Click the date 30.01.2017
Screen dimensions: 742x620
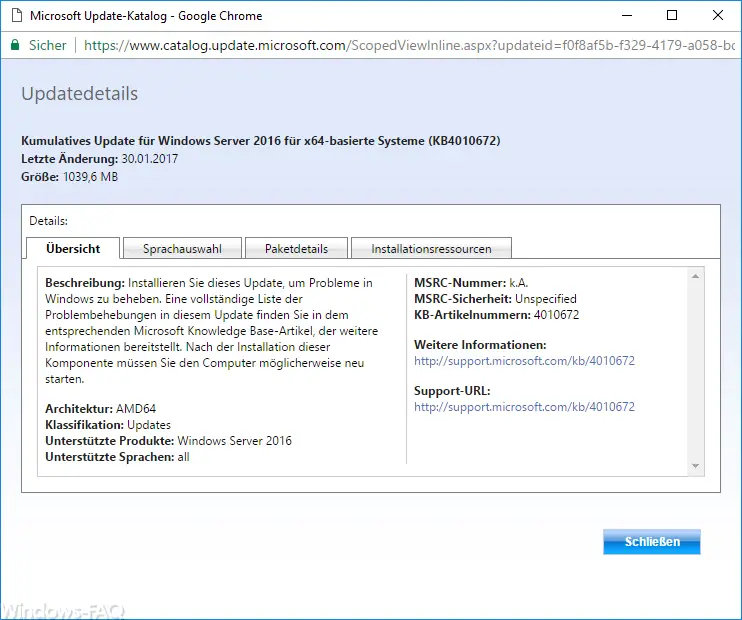(150, 159)
